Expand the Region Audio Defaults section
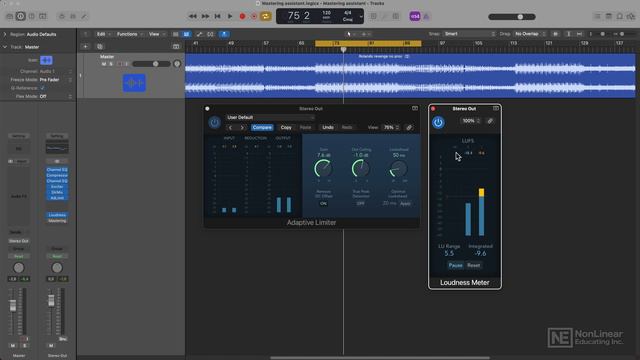 5,34
